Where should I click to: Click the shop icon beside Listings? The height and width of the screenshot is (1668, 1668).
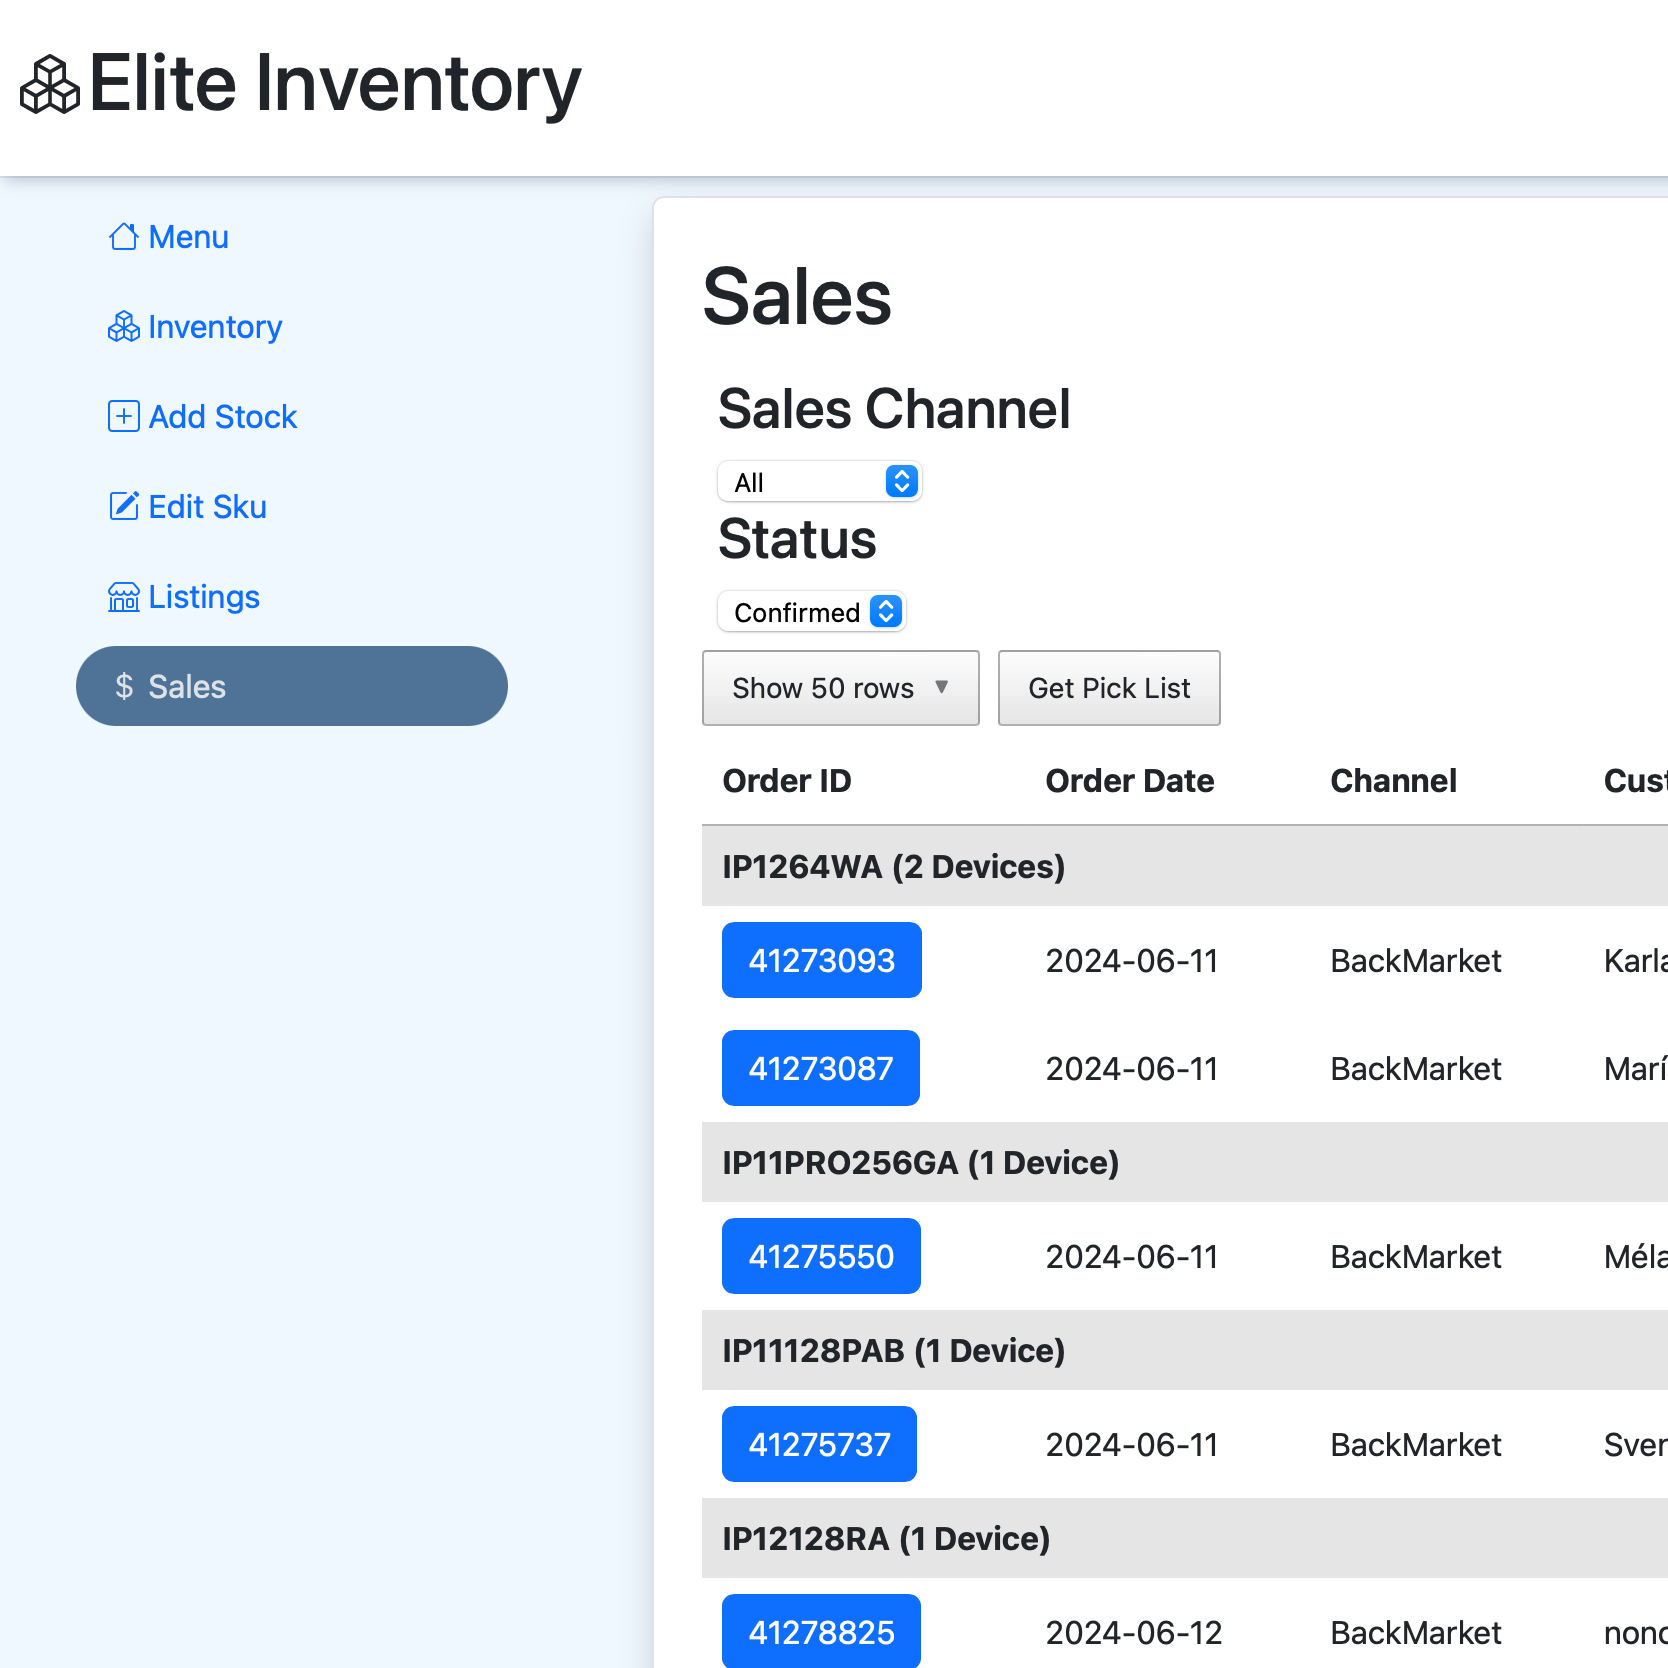[123, 597]
